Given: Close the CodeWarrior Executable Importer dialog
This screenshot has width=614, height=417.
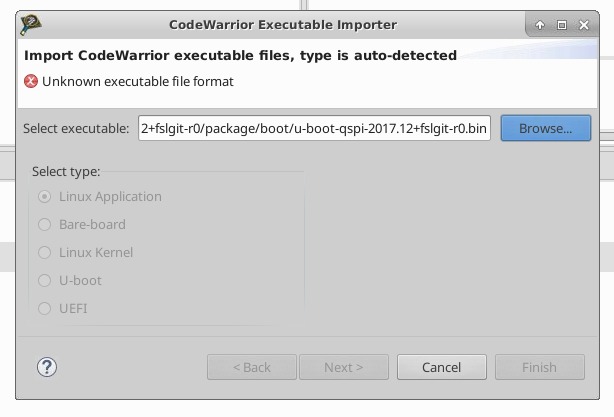Looking at the screenshot, I should tap(584, 24).
